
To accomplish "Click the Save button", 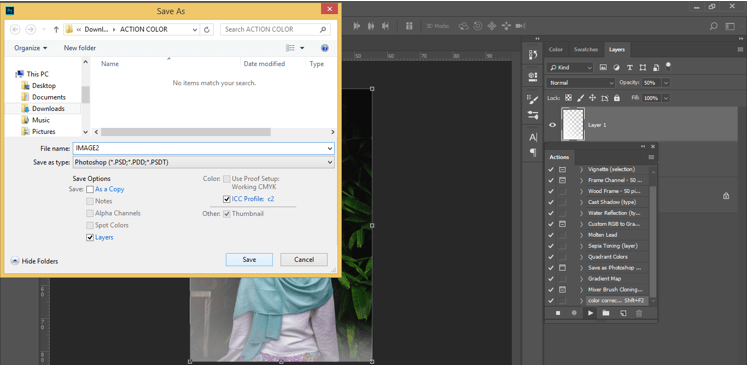I will pos(249,260).
